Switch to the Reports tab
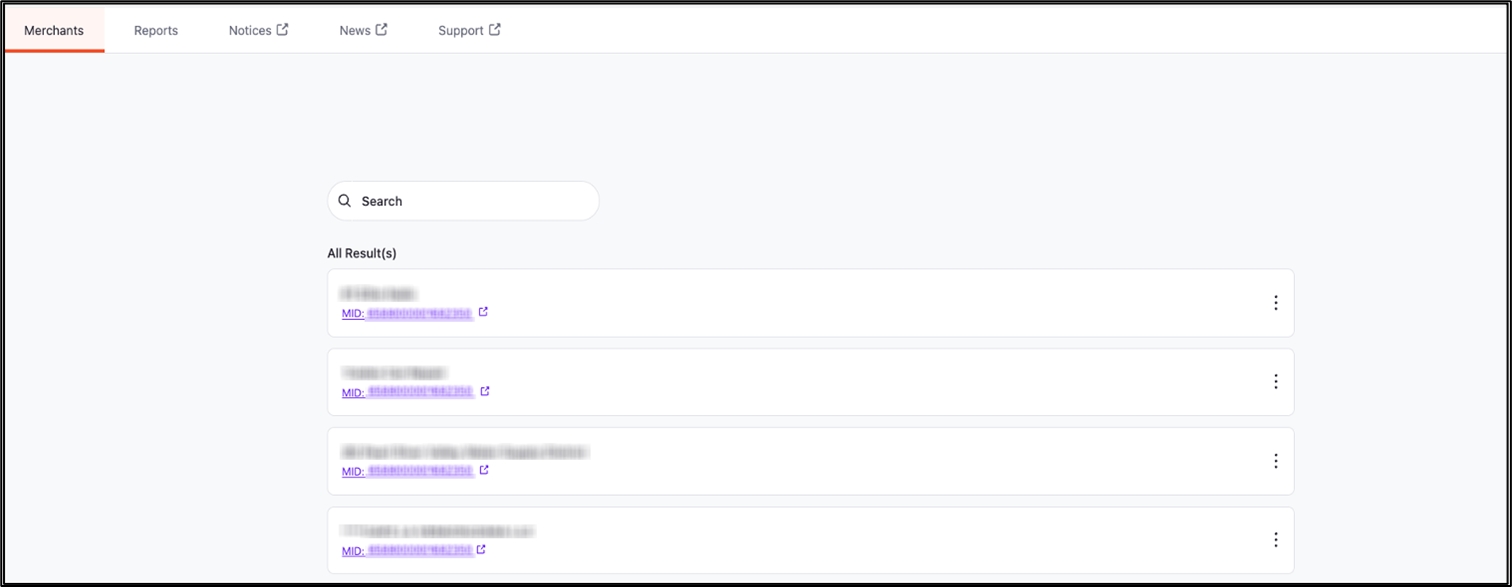1512x587 pixels. (x=156, y=31)
